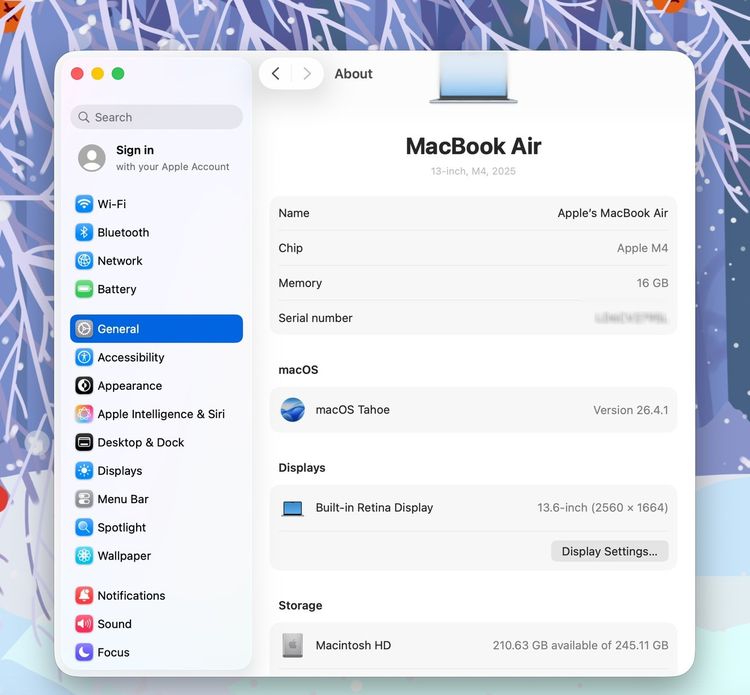
Task: Open Desktop & Dock label
Action: tap(141, 442)
